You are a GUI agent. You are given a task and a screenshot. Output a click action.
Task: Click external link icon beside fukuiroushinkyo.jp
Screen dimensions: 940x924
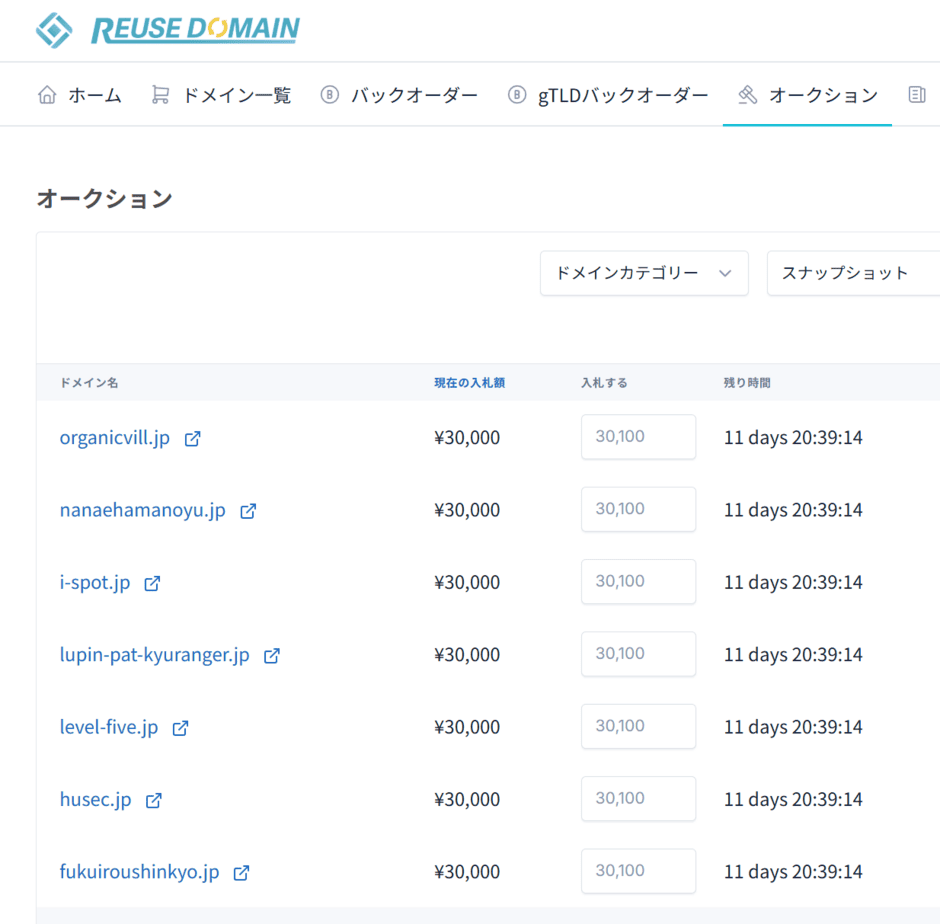241,873
